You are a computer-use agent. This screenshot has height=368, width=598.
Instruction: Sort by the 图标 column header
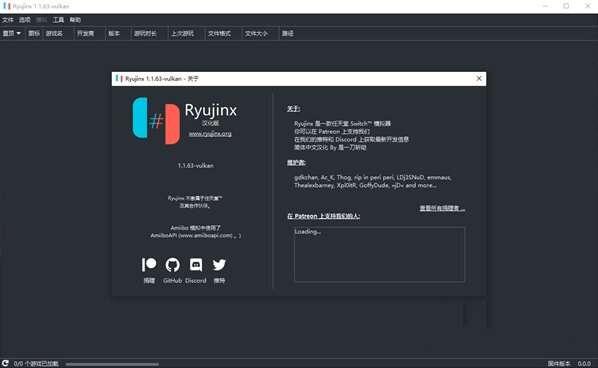34,34
